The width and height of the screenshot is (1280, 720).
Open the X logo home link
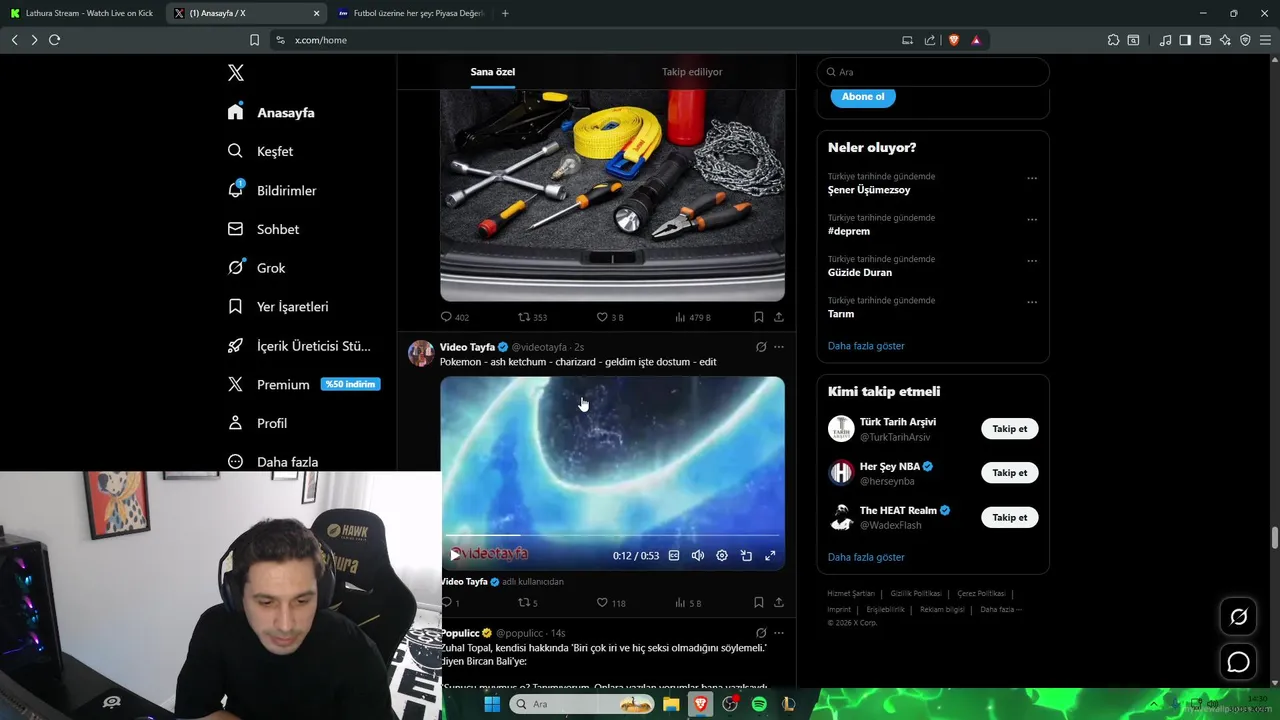pyautogui.click(x=236, y=73)
